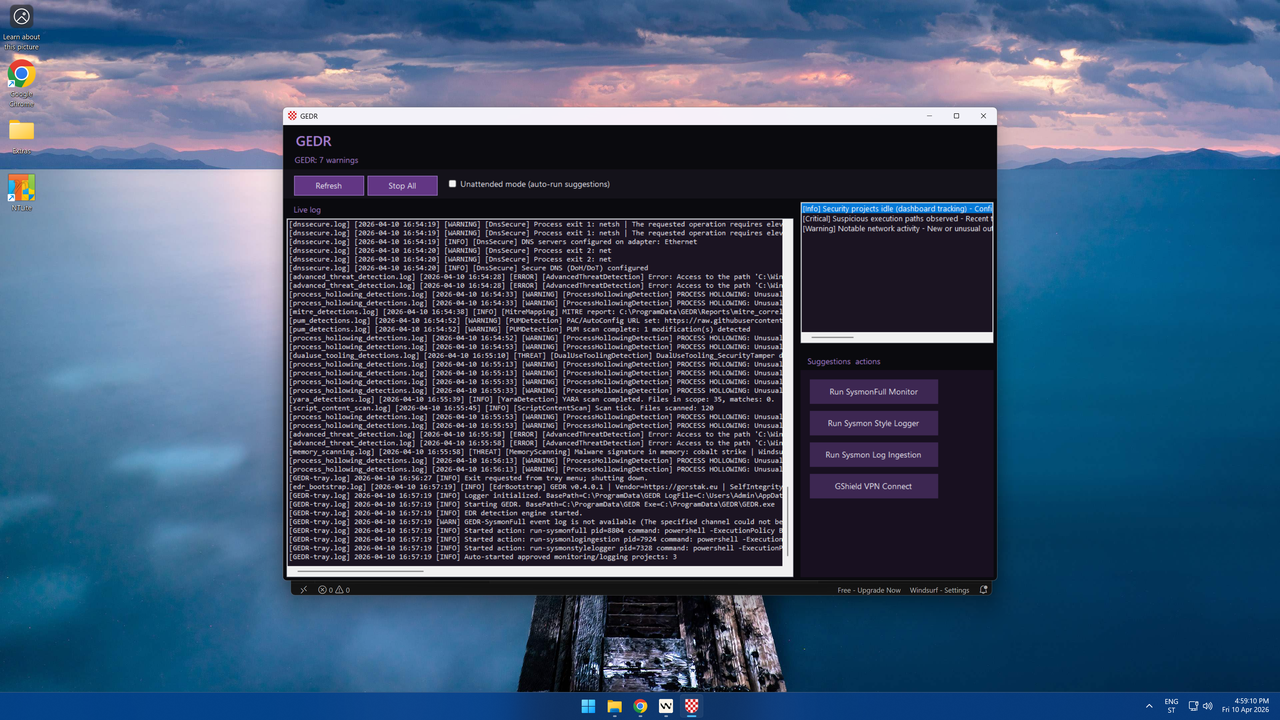Click the GEDR logo in the title bar

point(292,116)
